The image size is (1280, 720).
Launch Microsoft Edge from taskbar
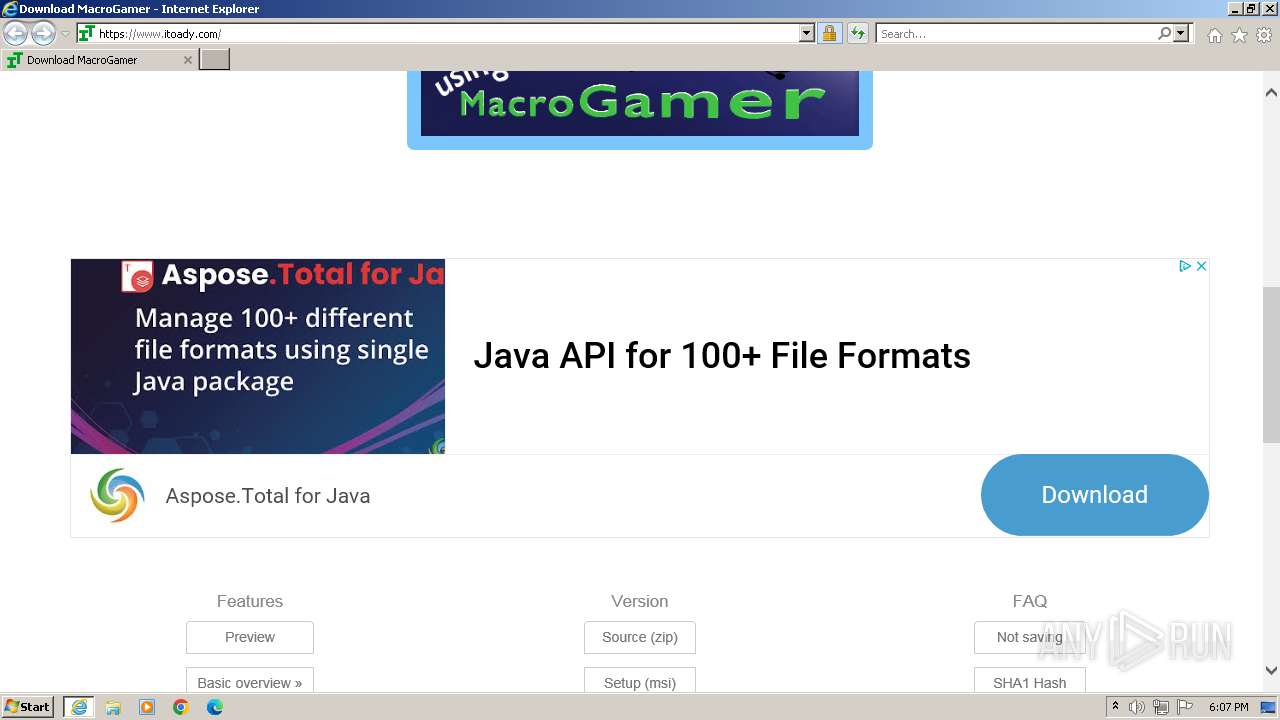215,707
